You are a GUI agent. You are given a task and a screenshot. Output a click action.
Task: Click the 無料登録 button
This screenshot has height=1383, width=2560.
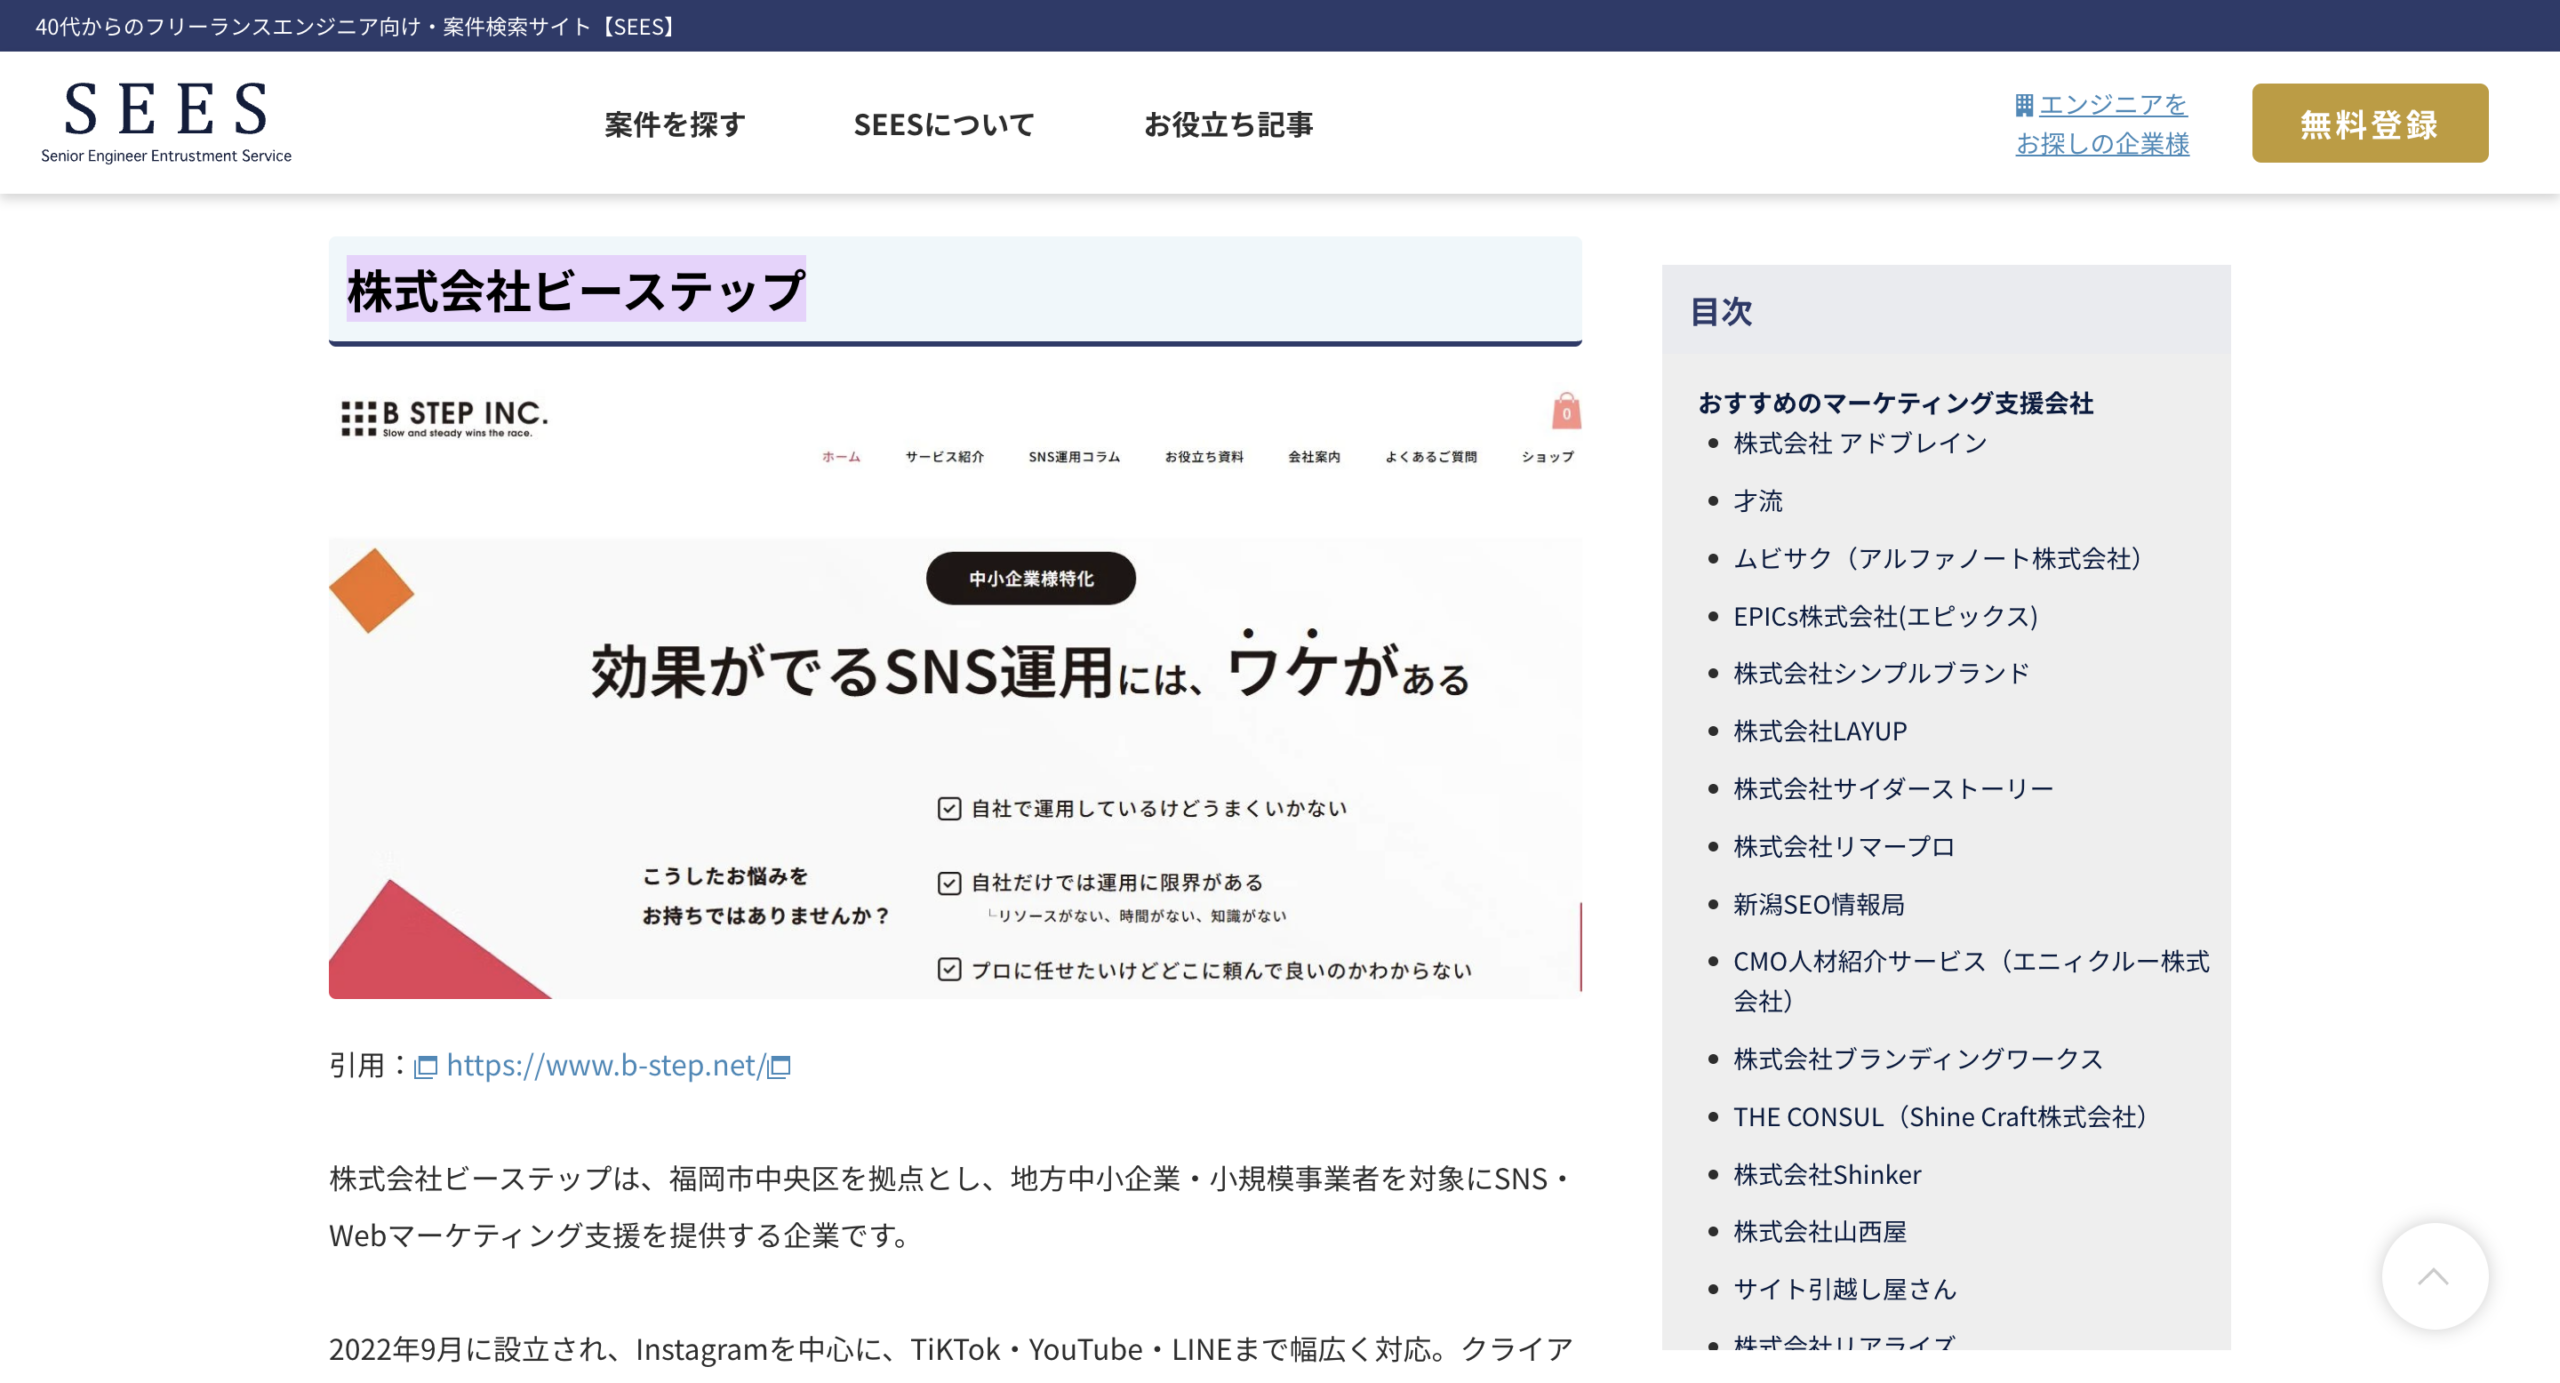(x=2370, y=123)
